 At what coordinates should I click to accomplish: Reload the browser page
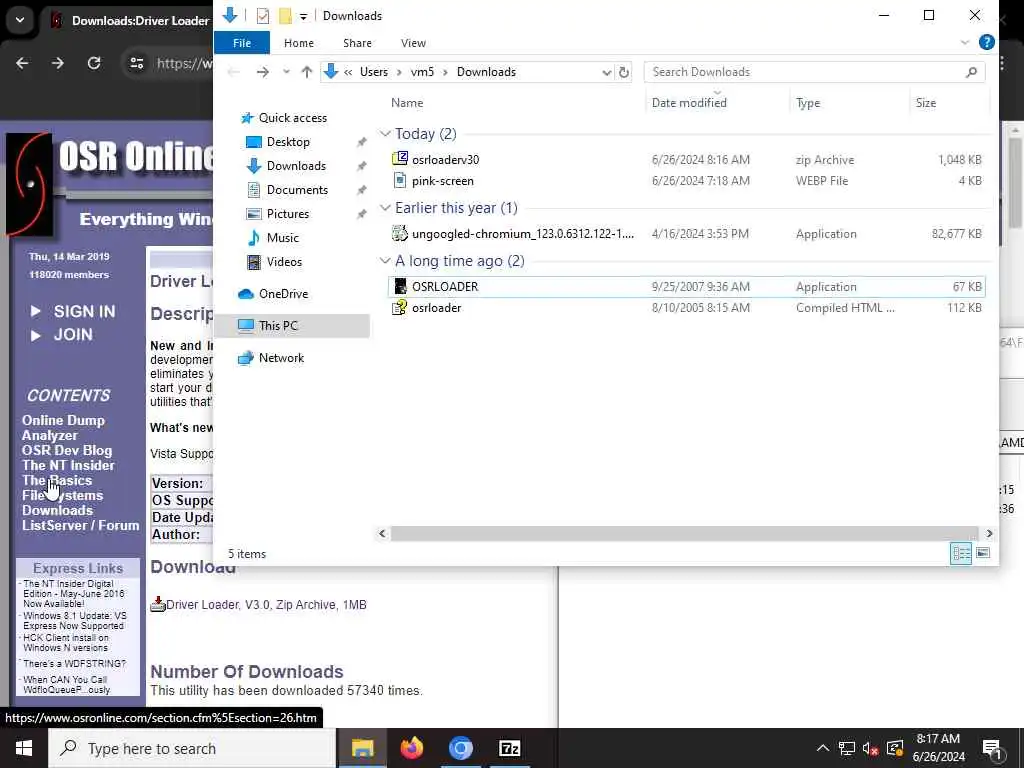tap(94, 63)
